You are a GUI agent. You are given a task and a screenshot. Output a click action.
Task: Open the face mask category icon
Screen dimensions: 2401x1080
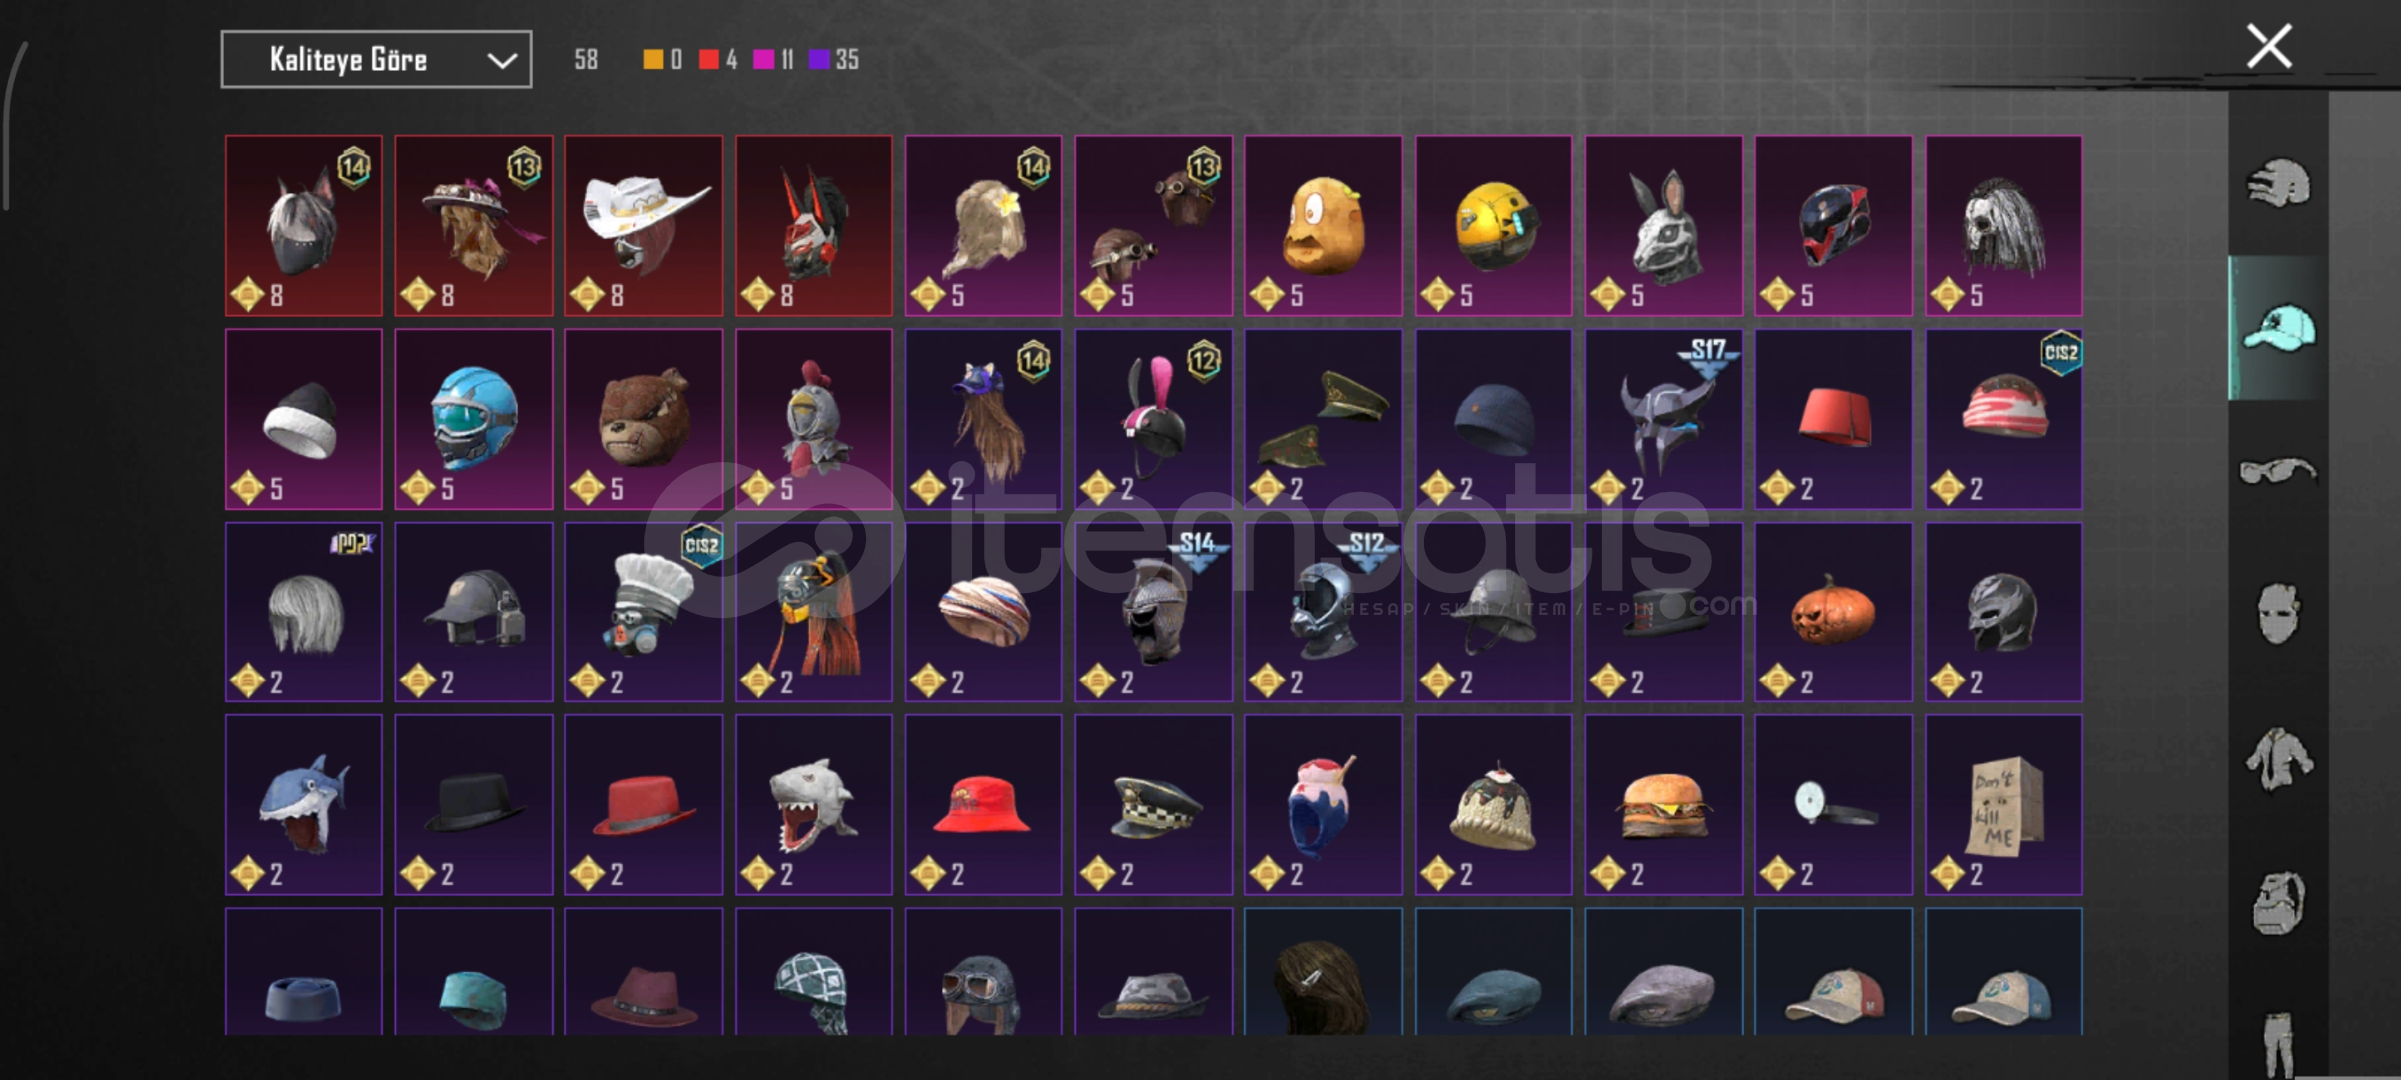[x=2279, y=613]
